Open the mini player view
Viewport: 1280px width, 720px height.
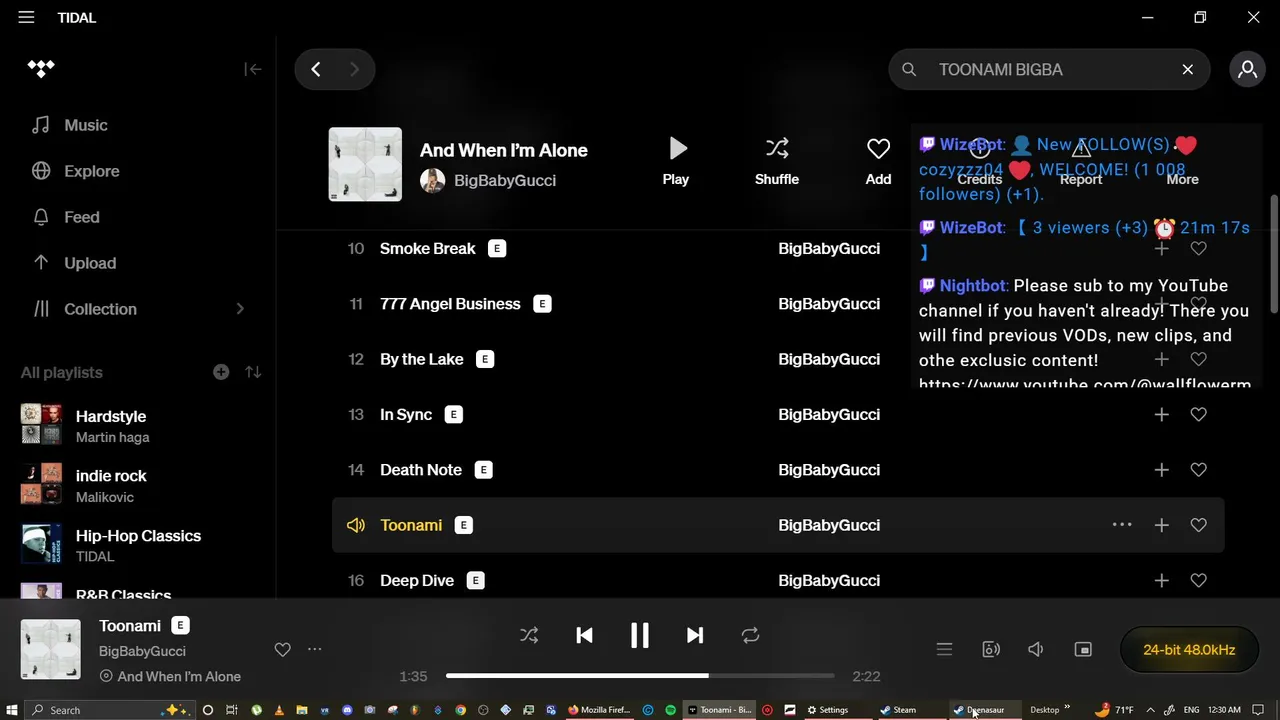(x=1083, y=649)
